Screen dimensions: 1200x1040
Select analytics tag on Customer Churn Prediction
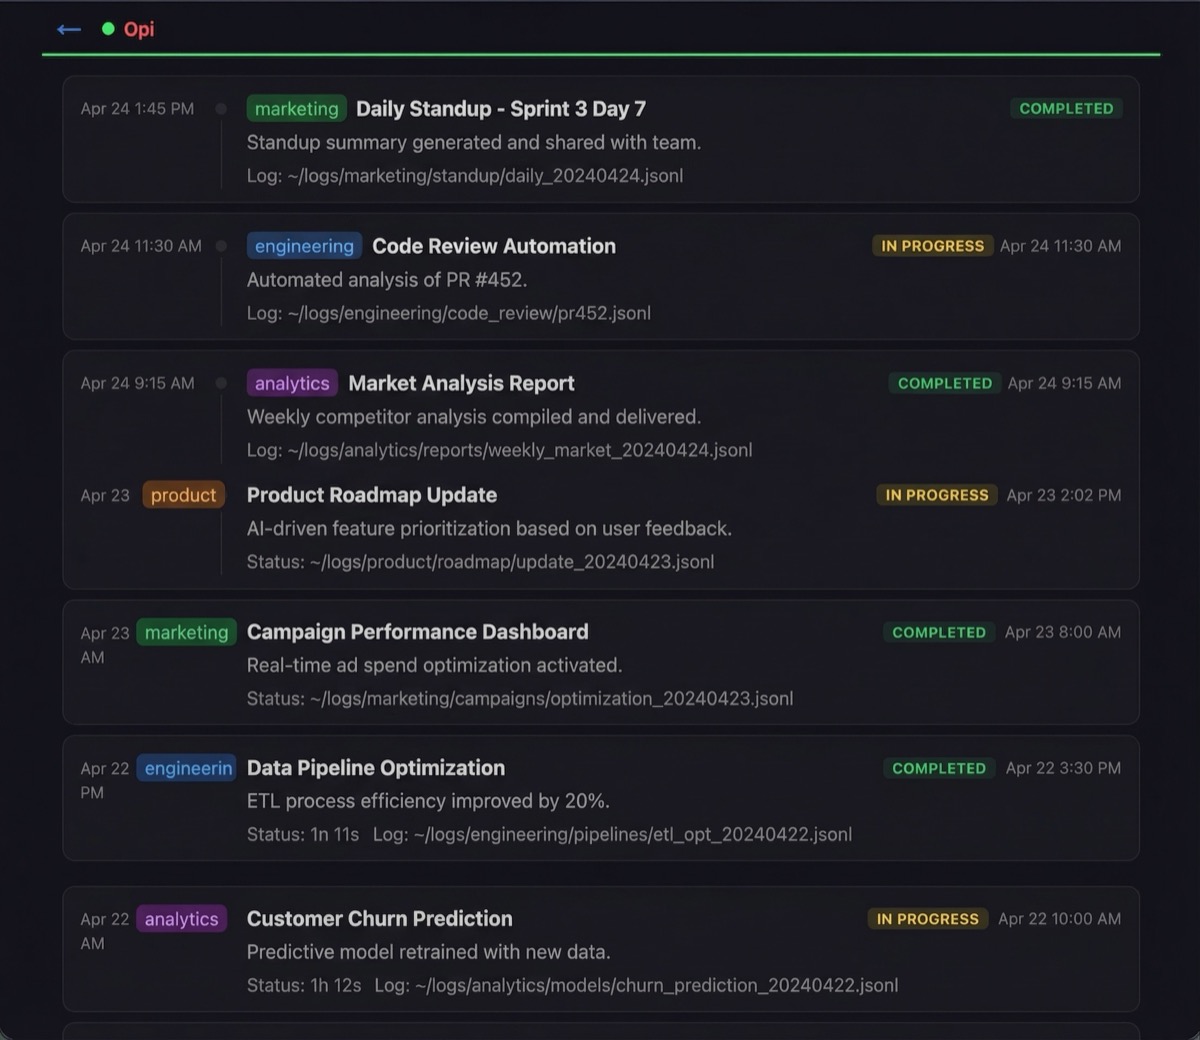tap(181, 919)
